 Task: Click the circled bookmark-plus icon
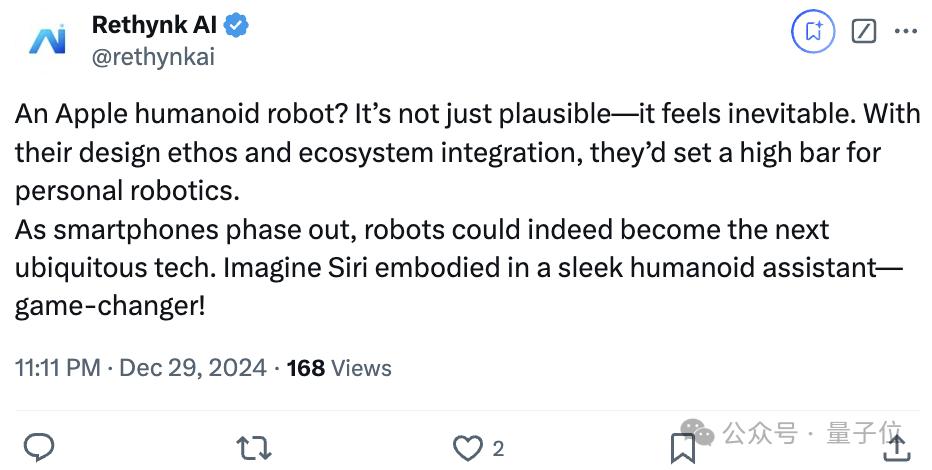click(813, 31)
